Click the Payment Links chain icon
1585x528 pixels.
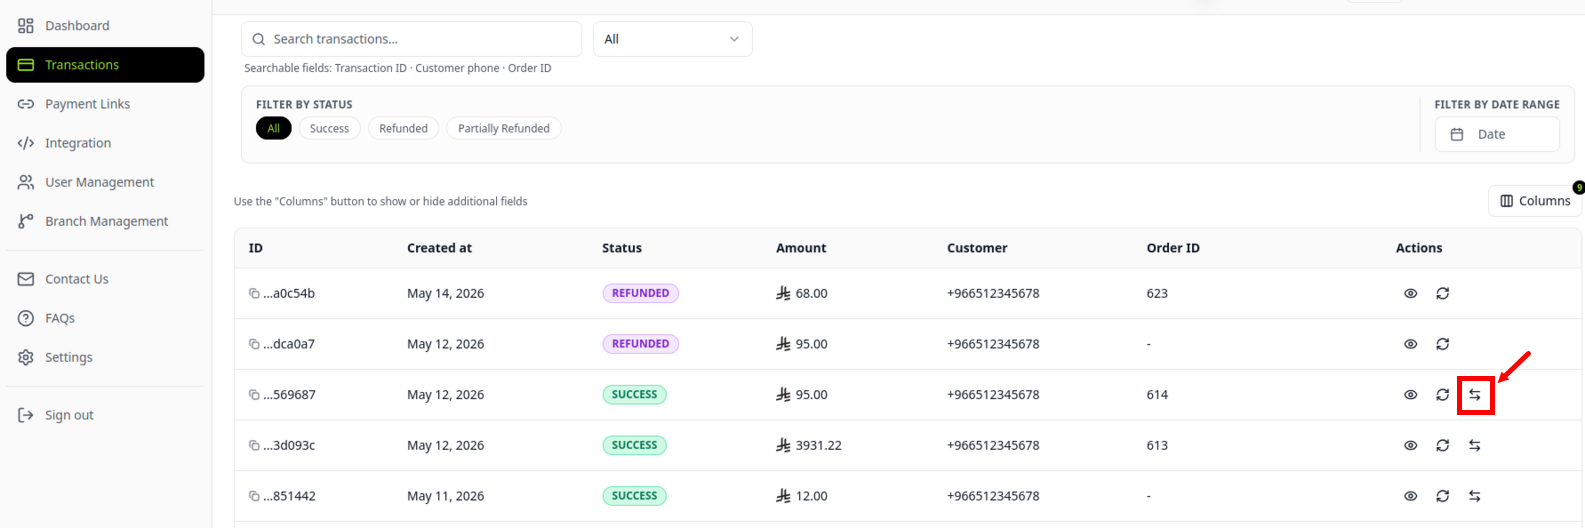pos(26,104)
